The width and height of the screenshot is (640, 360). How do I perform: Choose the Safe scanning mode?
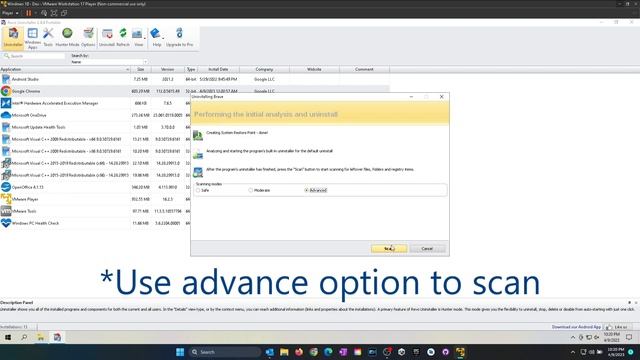(x=202, y=191)
